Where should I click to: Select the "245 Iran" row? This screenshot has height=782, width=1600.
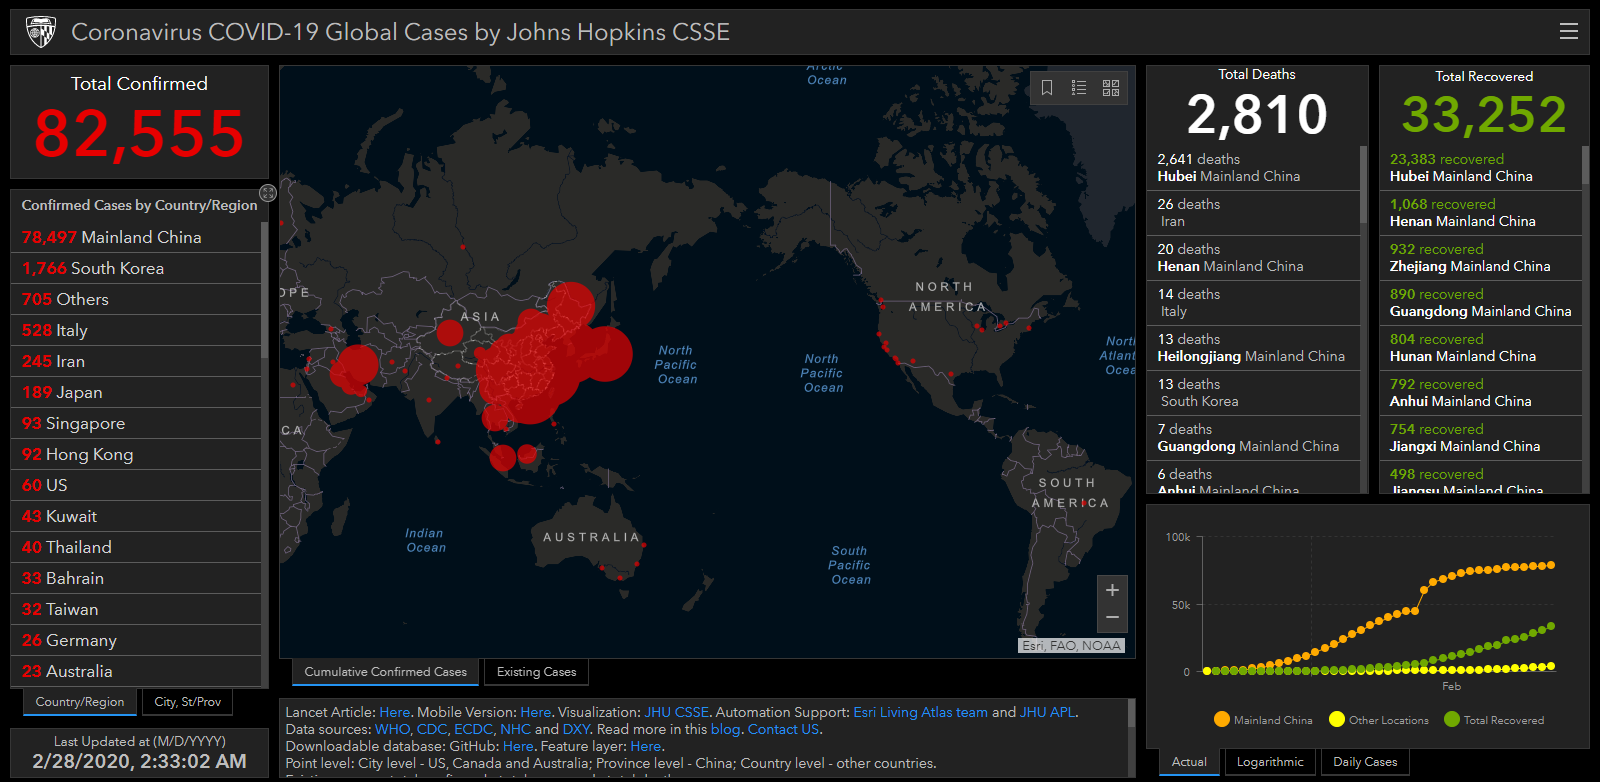click(x=136, y=362)
